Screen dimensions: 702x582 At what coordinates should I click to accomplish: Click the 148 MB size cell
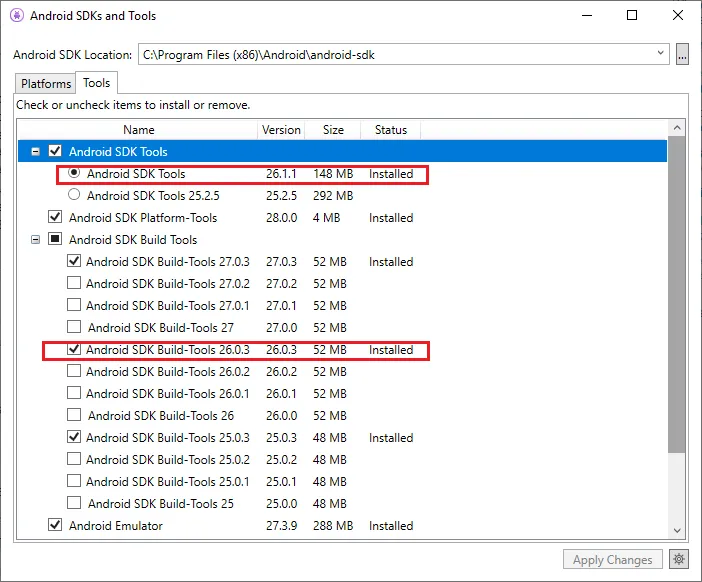click(x=333, y=174)
